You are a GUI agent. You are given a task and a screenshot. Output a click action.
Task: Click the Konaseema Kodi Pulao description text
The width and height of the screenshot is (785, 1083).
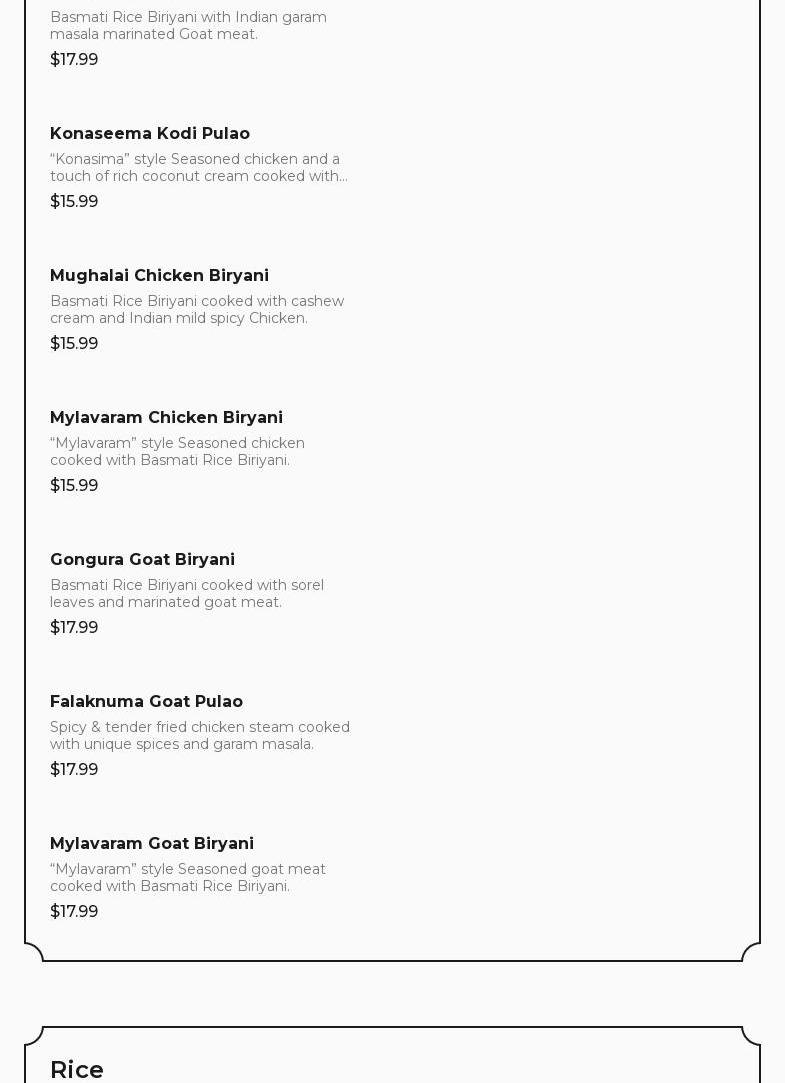198,167
